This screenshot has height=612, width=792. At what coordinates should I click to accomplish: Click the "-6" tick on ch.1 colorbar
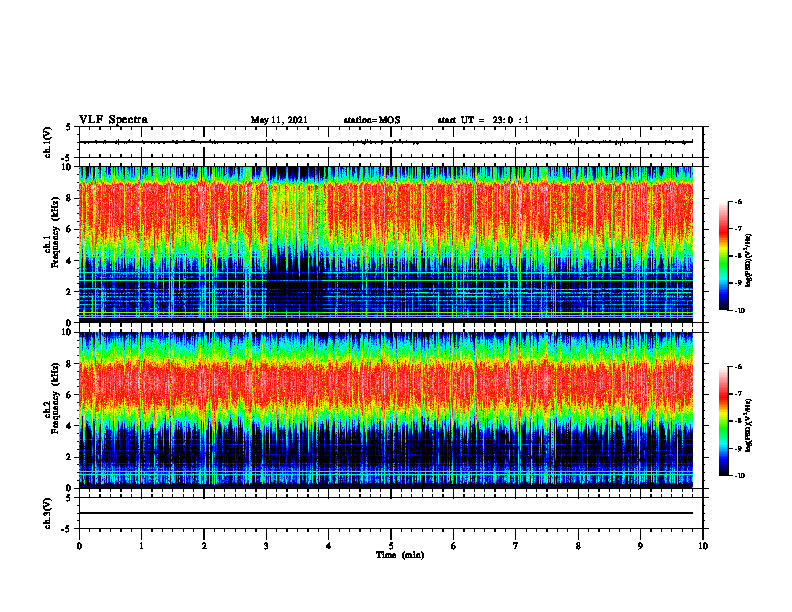click(x=738, y=202)
